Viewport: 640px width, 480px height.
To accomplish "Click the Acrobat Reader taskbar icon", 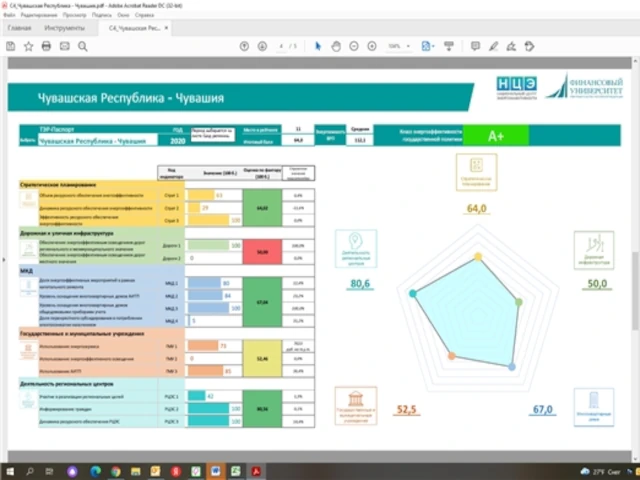I will (x=256, y=471).
